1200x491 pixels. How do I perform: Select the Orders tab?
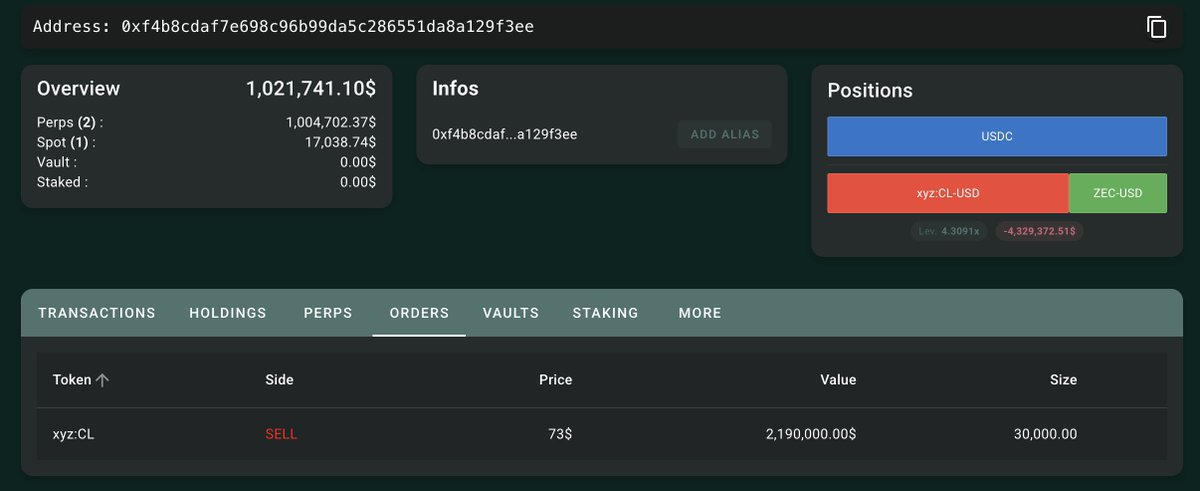(419, 313)
